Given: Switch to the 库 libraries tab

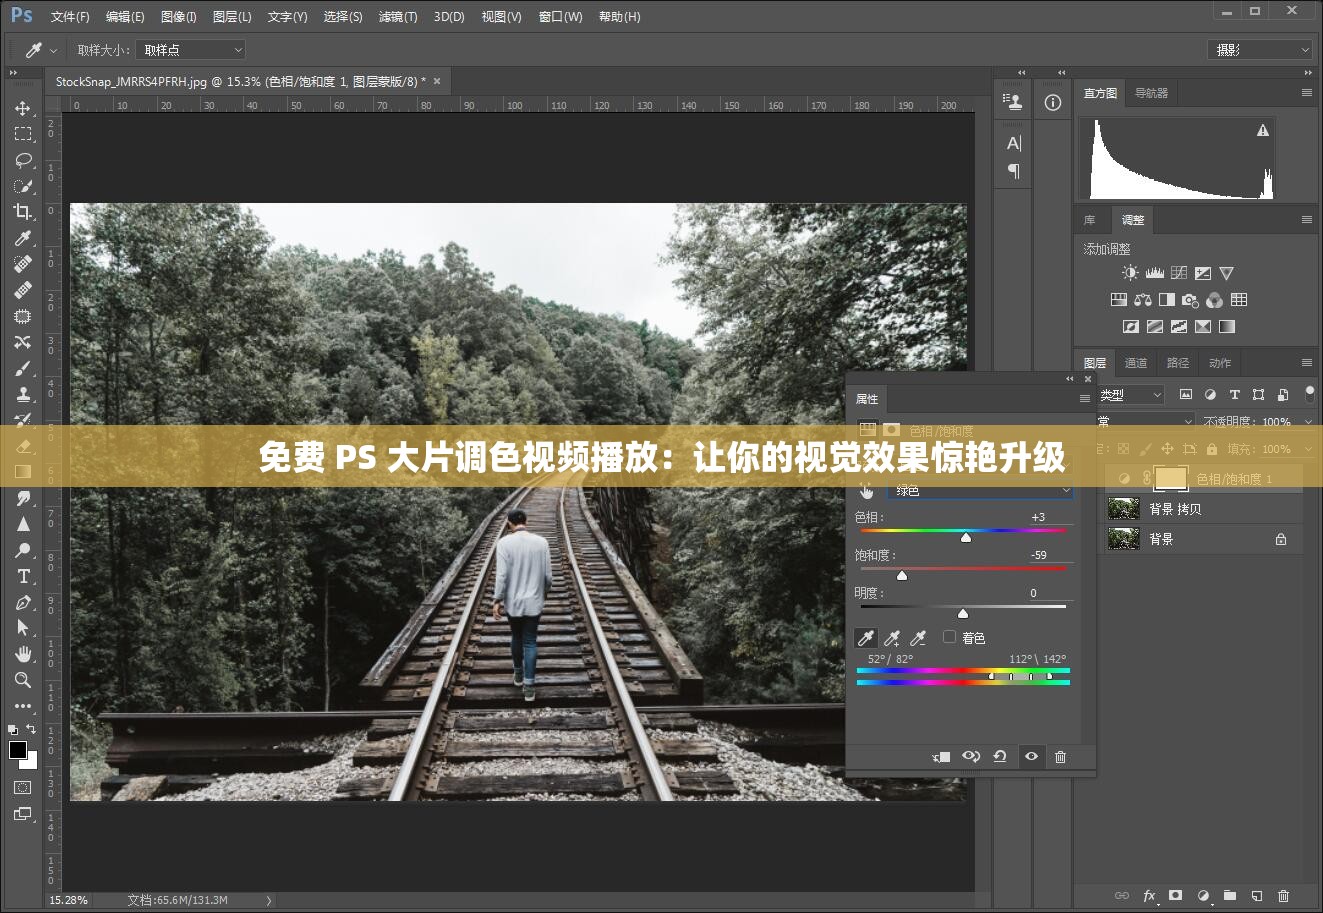Looking at the screenshot, I should coord(1090,219).
